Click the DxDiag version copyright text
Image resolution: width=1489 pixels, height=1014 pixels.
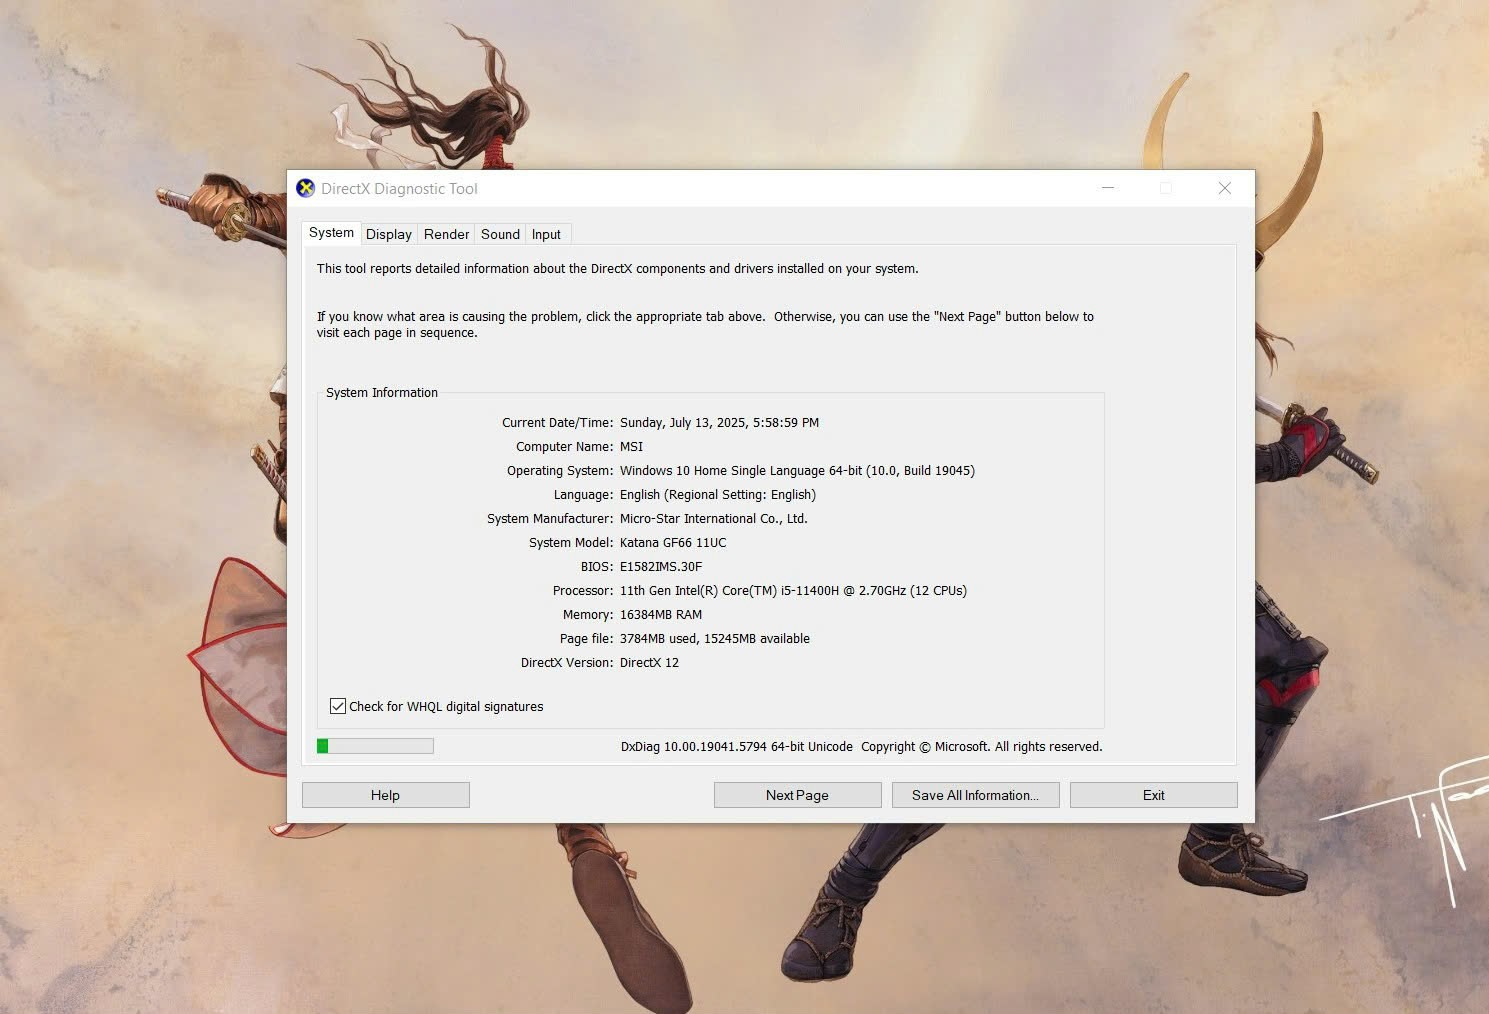[x=861, y=747]
